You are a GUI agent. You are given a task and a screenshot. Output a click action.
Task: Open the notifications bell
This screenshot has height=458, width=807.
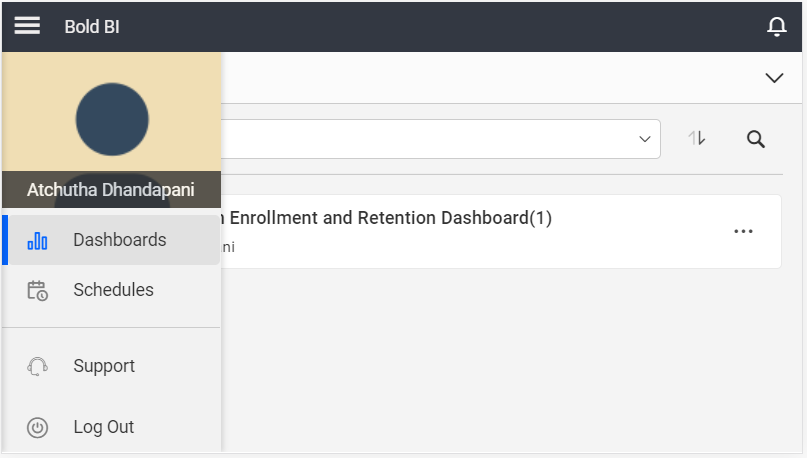[x=776, y=27]
